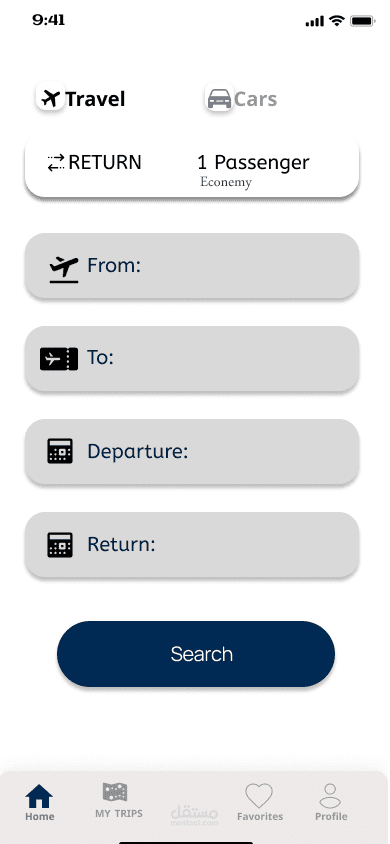This screenshot has height=844, width=390.
Task: Switch to the Cars tab
Action: 242,99
